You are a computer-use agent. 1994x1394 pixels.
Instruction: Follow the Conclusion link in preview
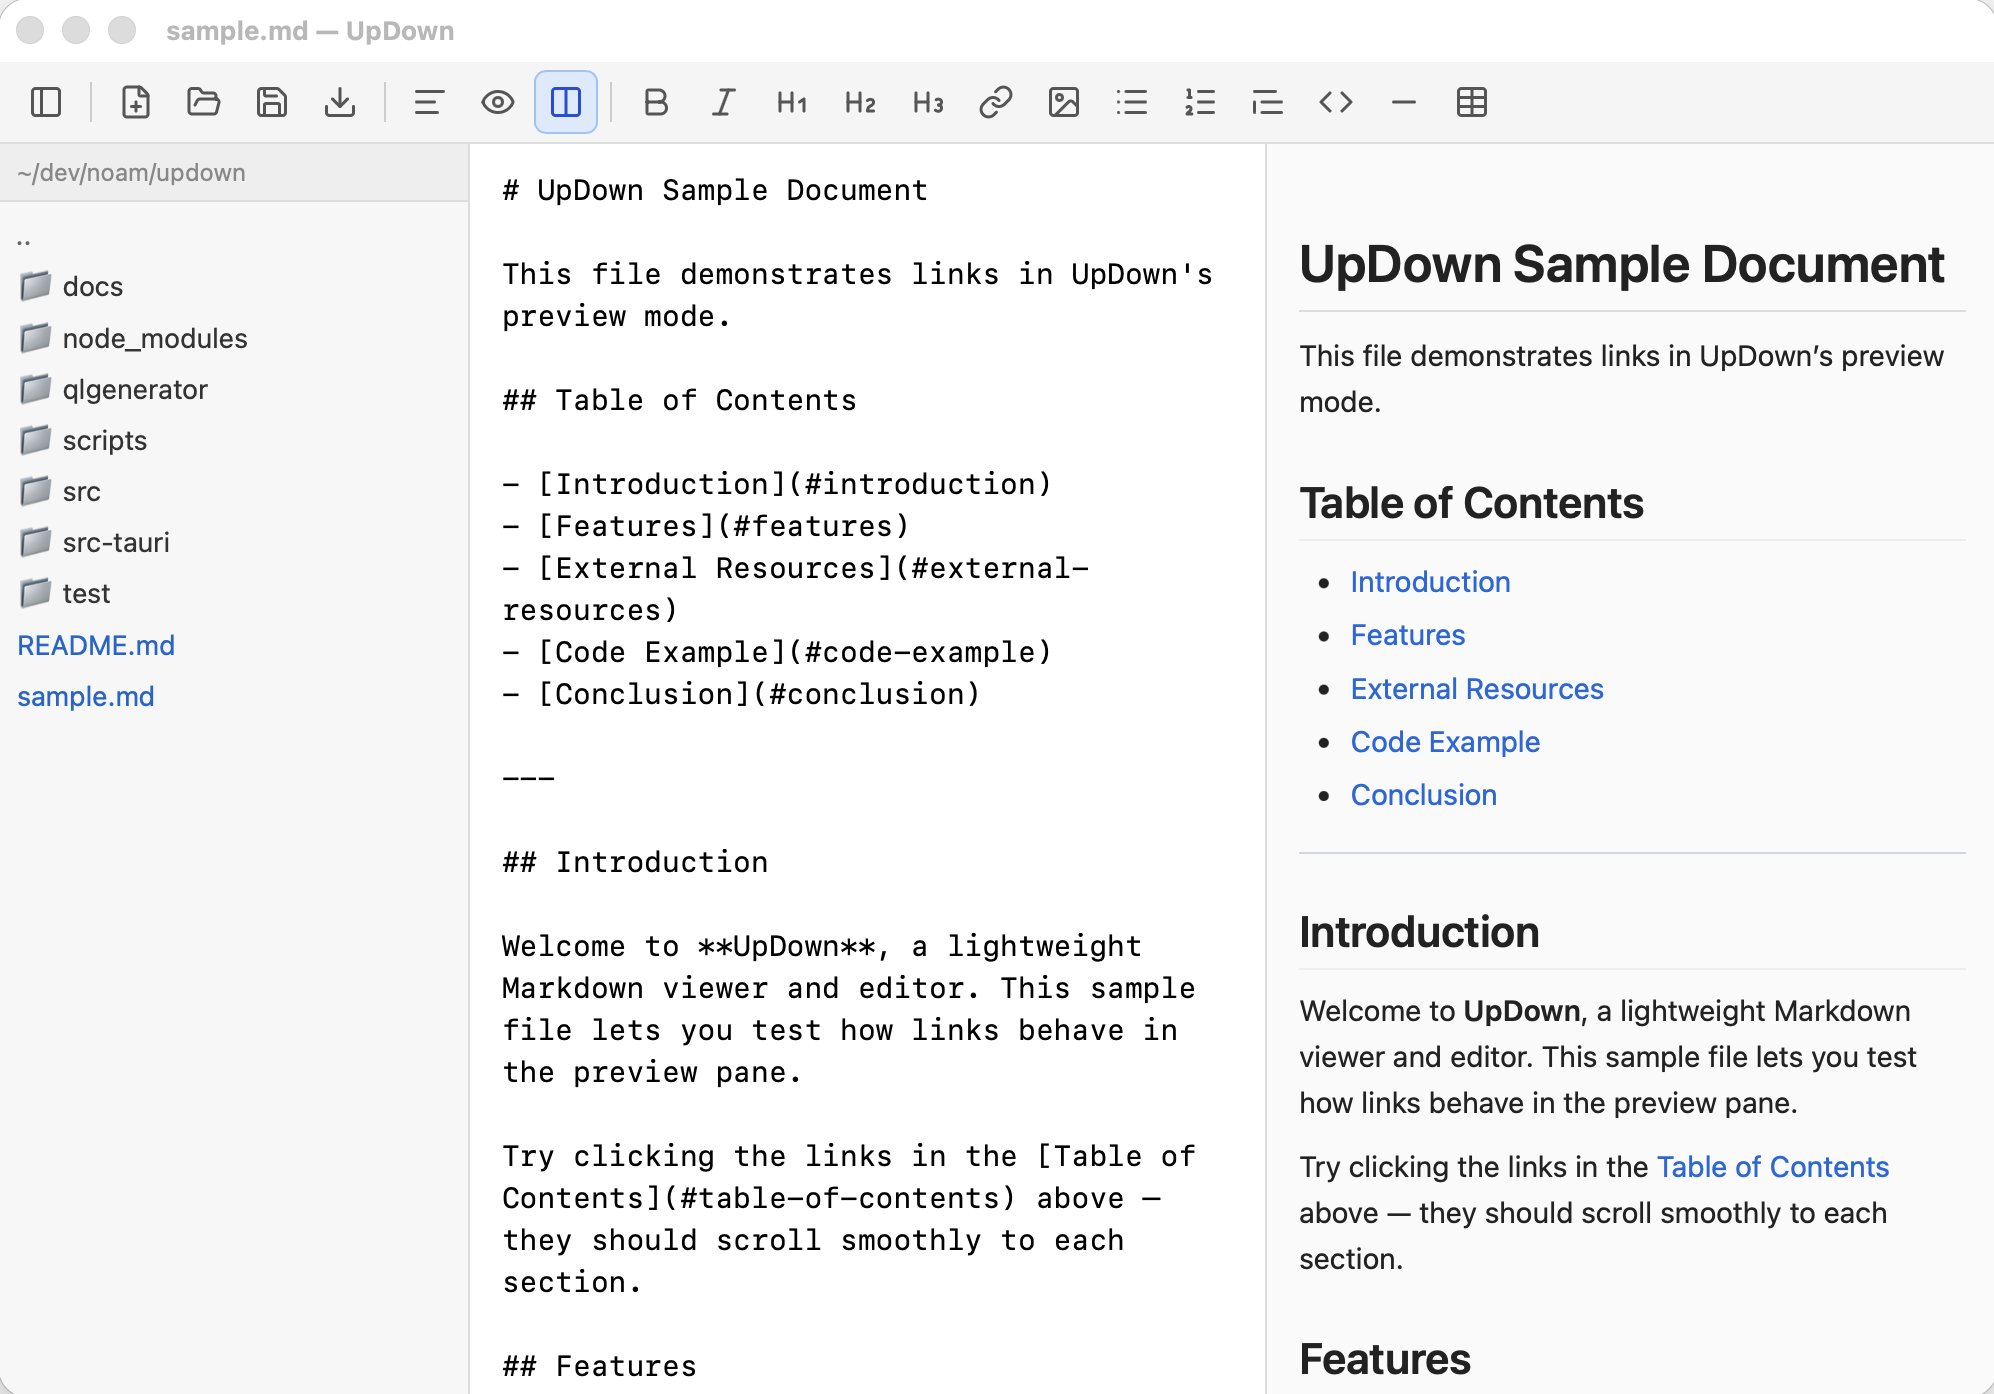point(1424,795)
